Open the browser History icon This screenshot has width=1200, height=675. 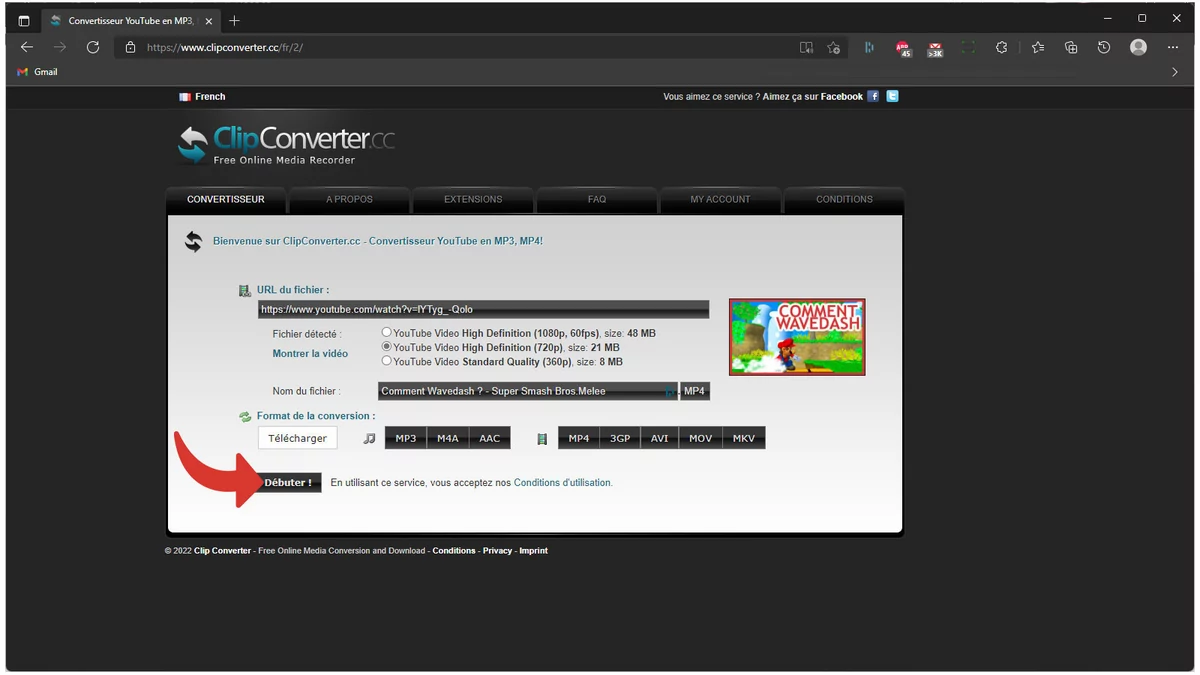point(1104,47)
